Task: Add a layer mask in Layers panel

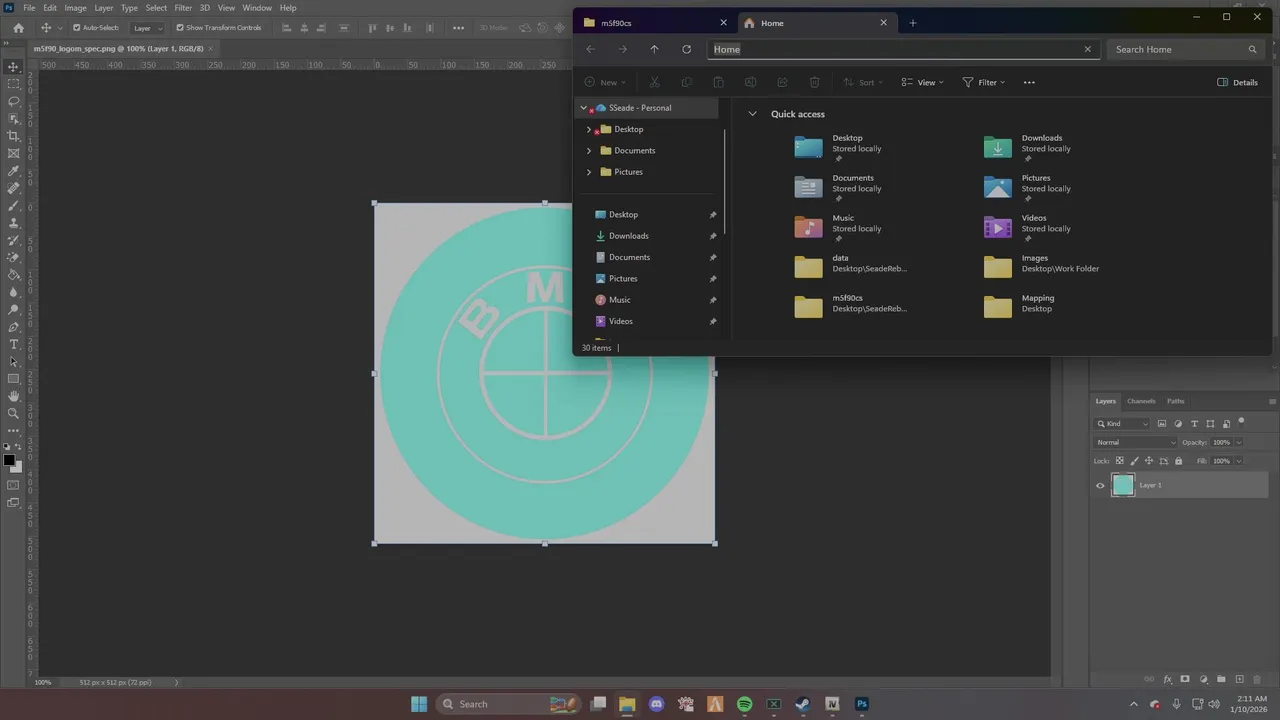Action: 1185,680
